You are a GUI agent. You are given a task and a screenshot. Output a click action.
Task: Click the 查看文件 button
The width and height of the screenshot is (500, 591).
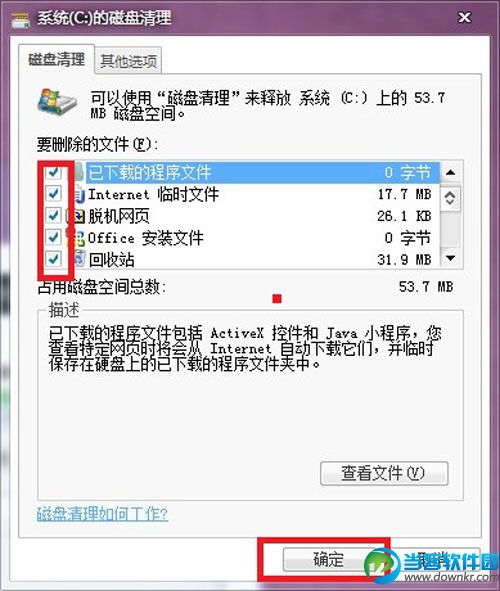point(384,473)
